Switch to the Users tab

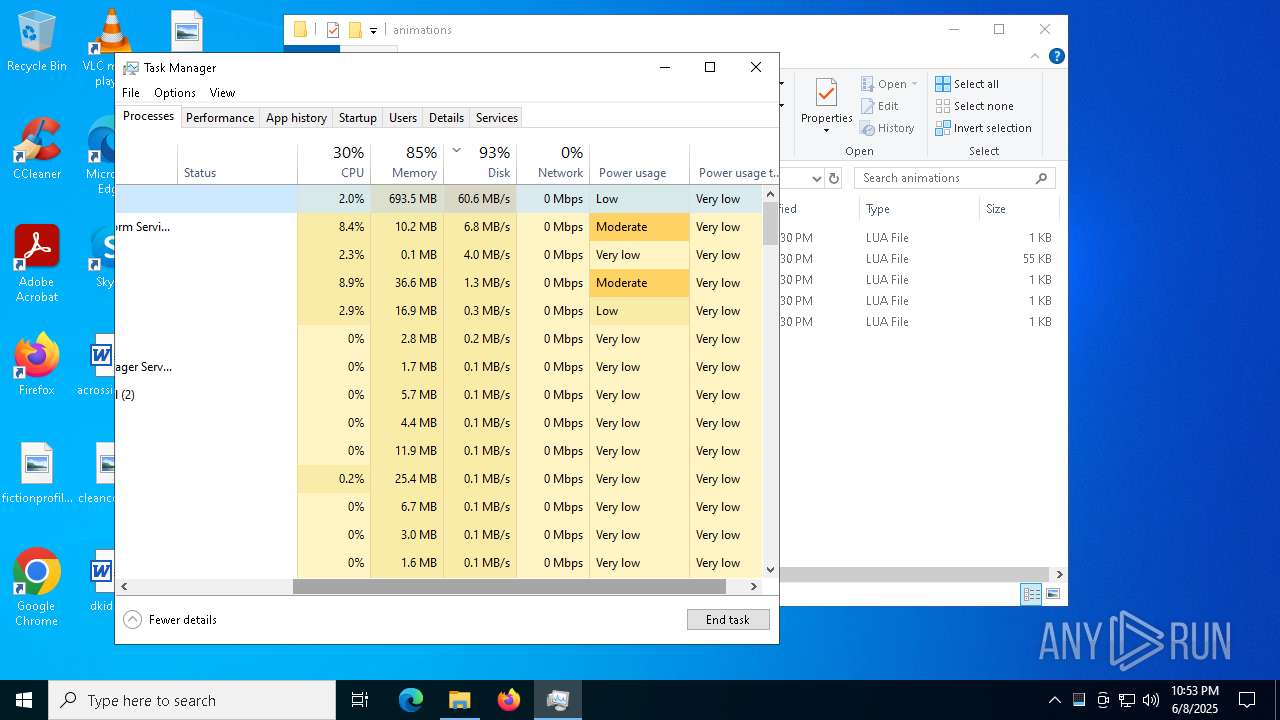point(403,118)
